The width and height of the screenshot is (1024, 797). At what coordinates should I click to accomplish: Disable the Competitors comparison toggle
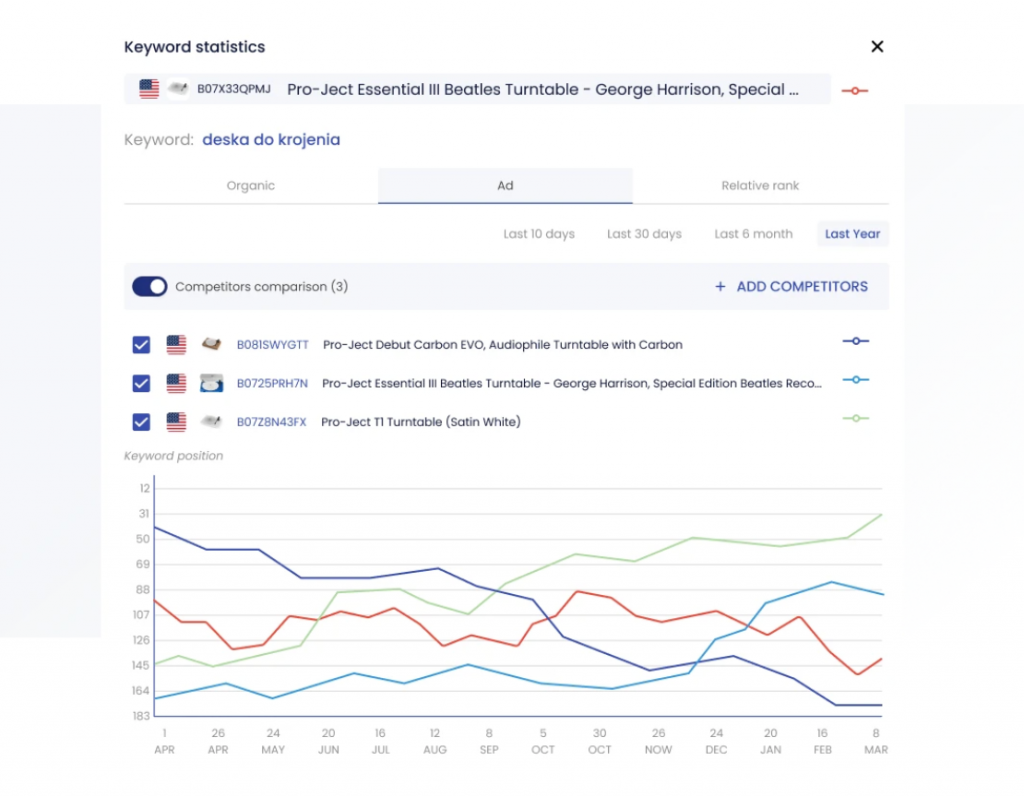point(149,286)
